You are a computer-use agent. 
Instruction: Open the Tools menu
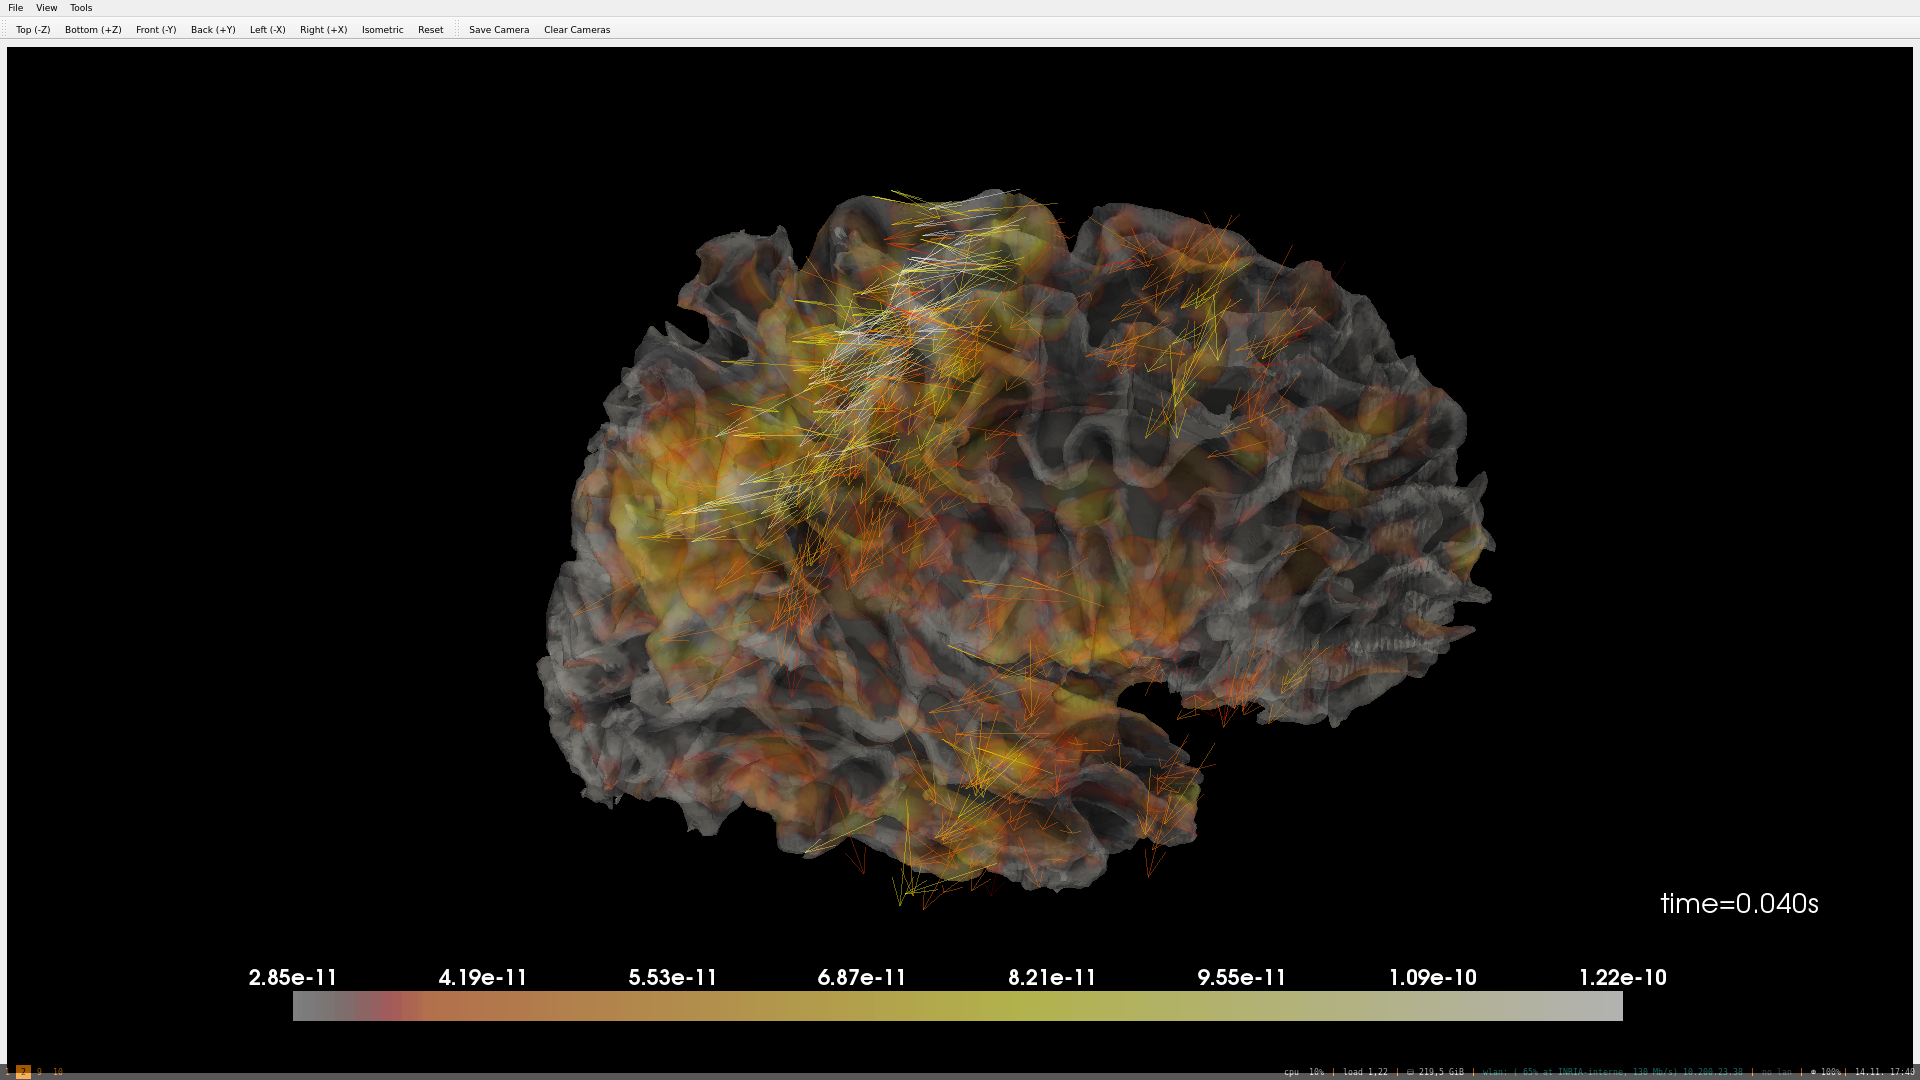pyautogui.click(x=81, y=8)
